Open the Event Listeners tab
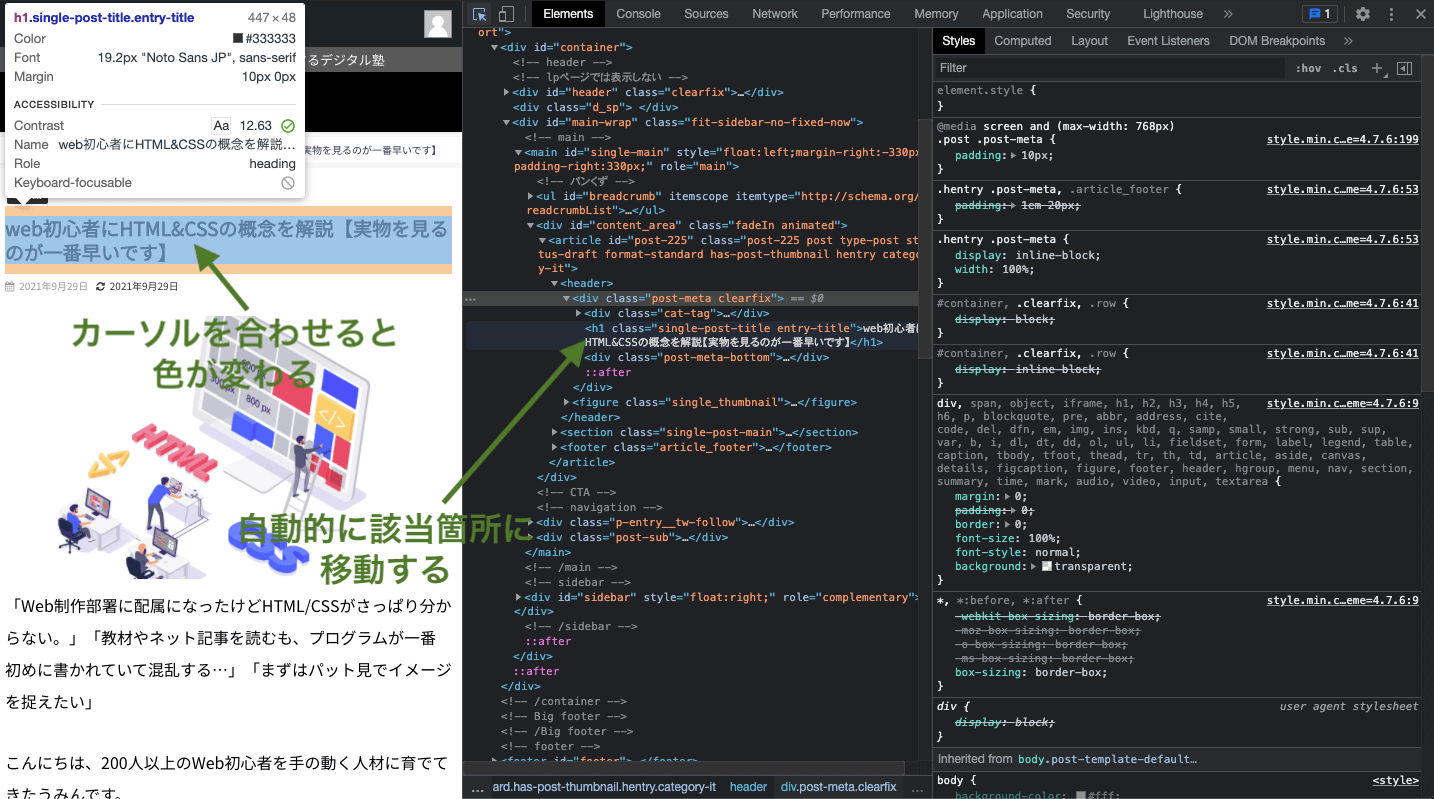Screen dimensions: 1434x799 (x=1168, y=41)
